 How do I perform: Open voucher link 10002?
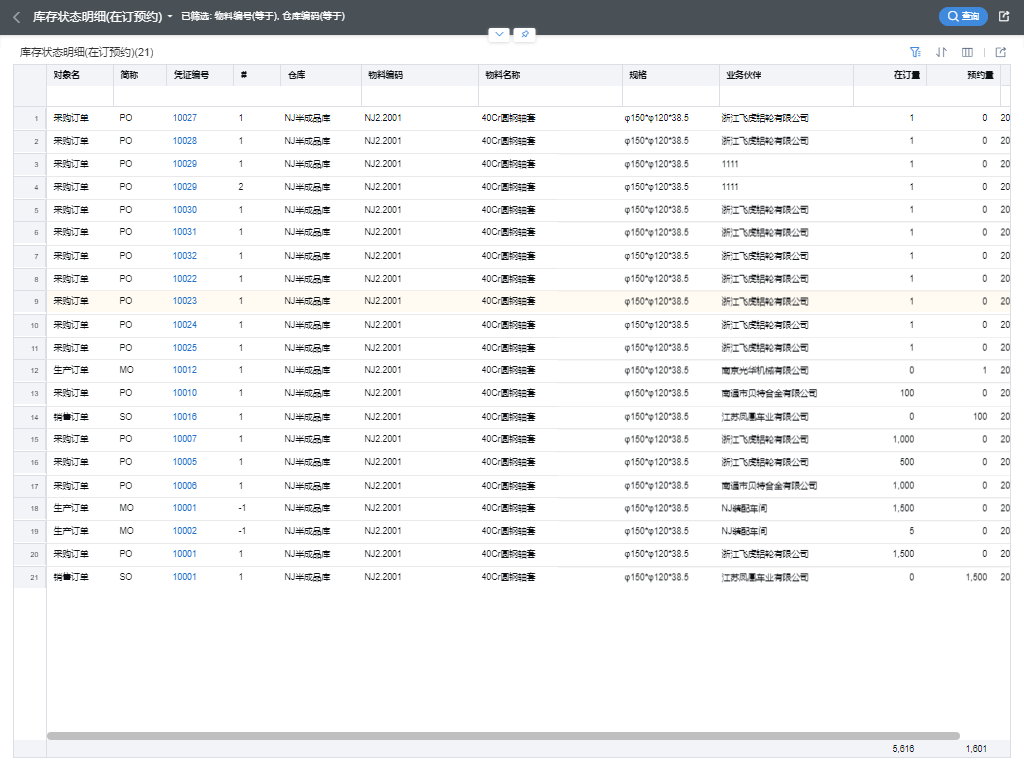click(185, 531)
